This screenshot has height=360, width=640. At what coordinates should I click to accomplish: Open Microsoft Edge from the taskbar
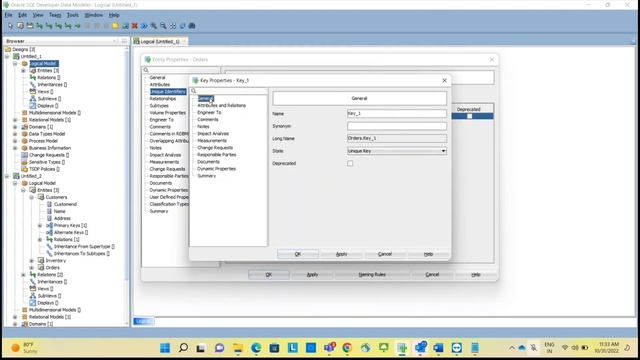click(256, 348)
